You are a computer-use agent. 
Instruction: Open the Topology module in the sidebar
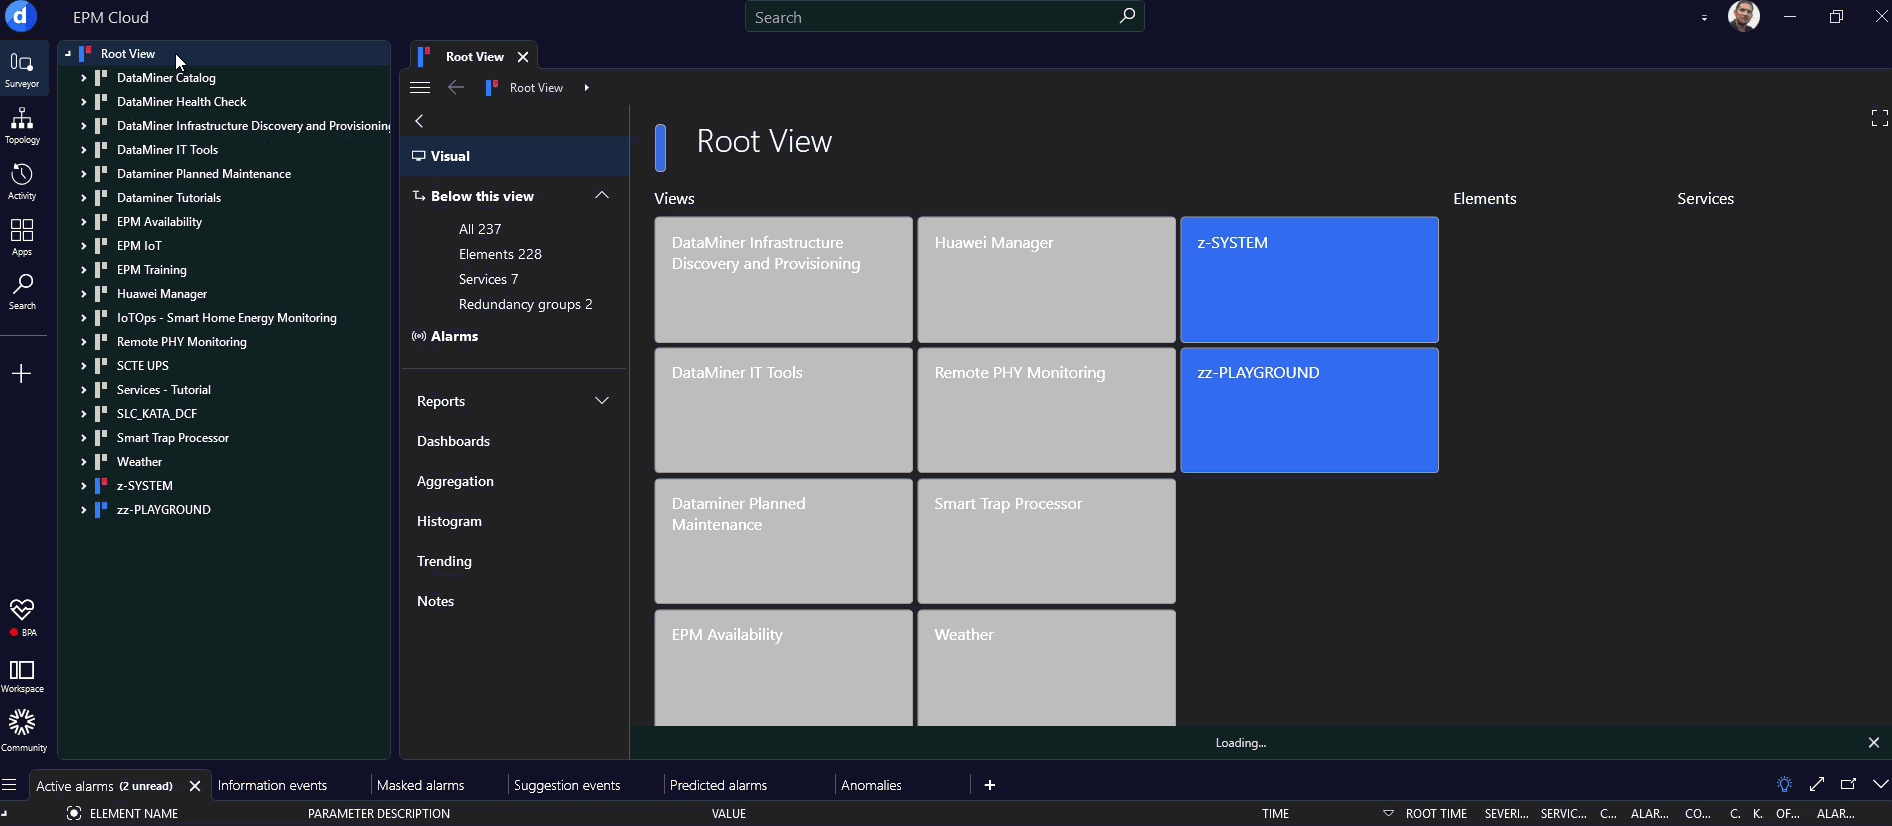click(x=22, y=125)
